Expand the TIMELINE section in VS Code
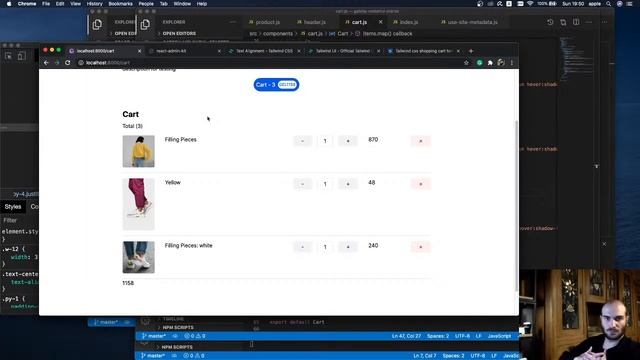Screen dimensions: 640x360 tap(171, 319)
